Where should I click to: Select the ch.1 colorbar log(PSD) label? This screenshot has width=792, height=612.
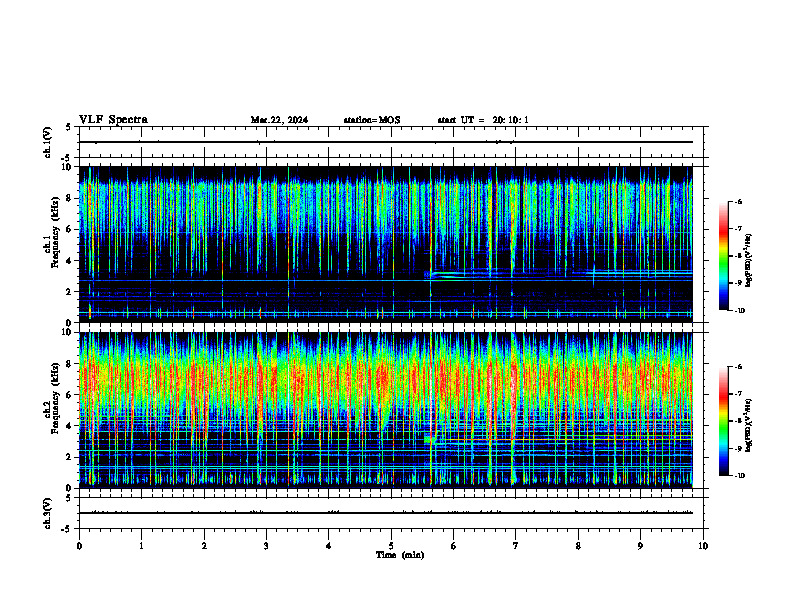749,261
